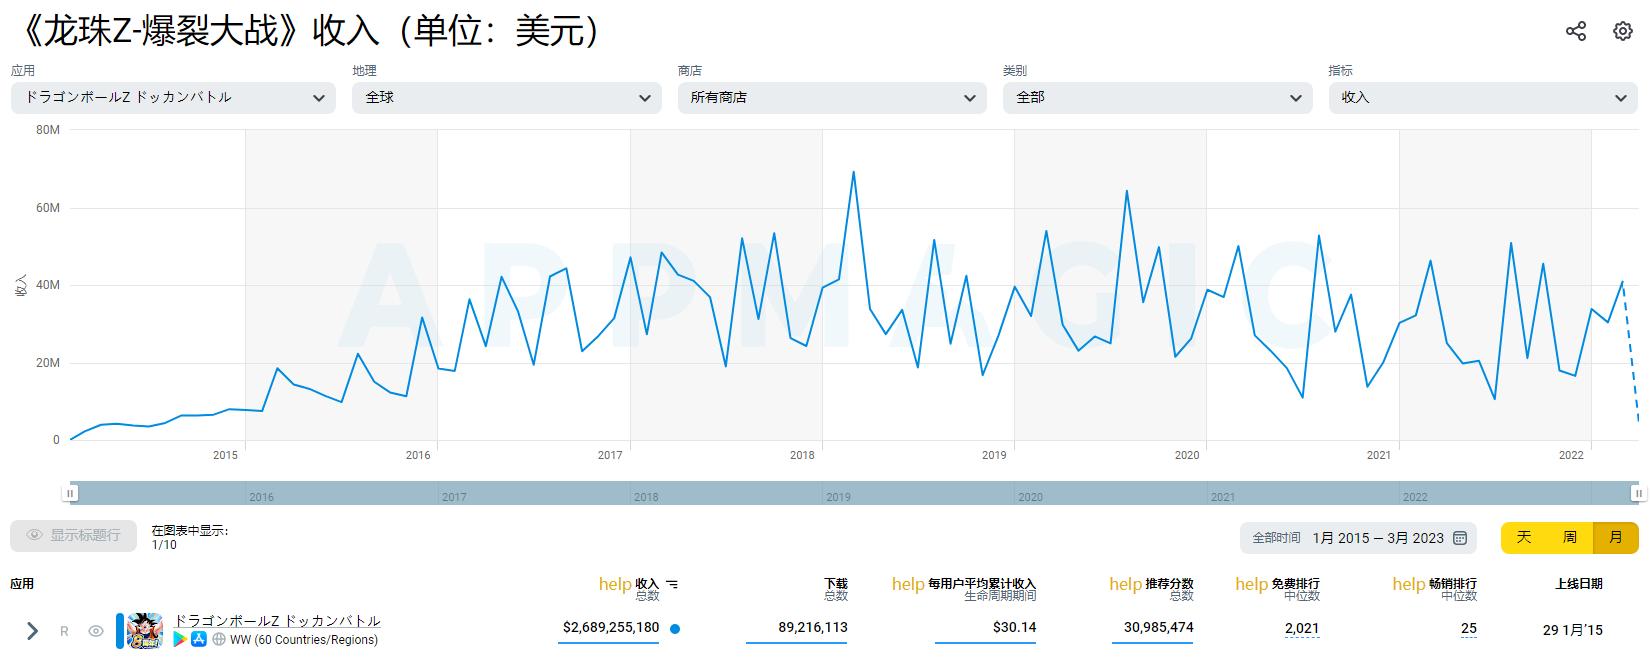Click 下载 column header
This screenshot has height=663, width=1650.
[x=836, y=583]
